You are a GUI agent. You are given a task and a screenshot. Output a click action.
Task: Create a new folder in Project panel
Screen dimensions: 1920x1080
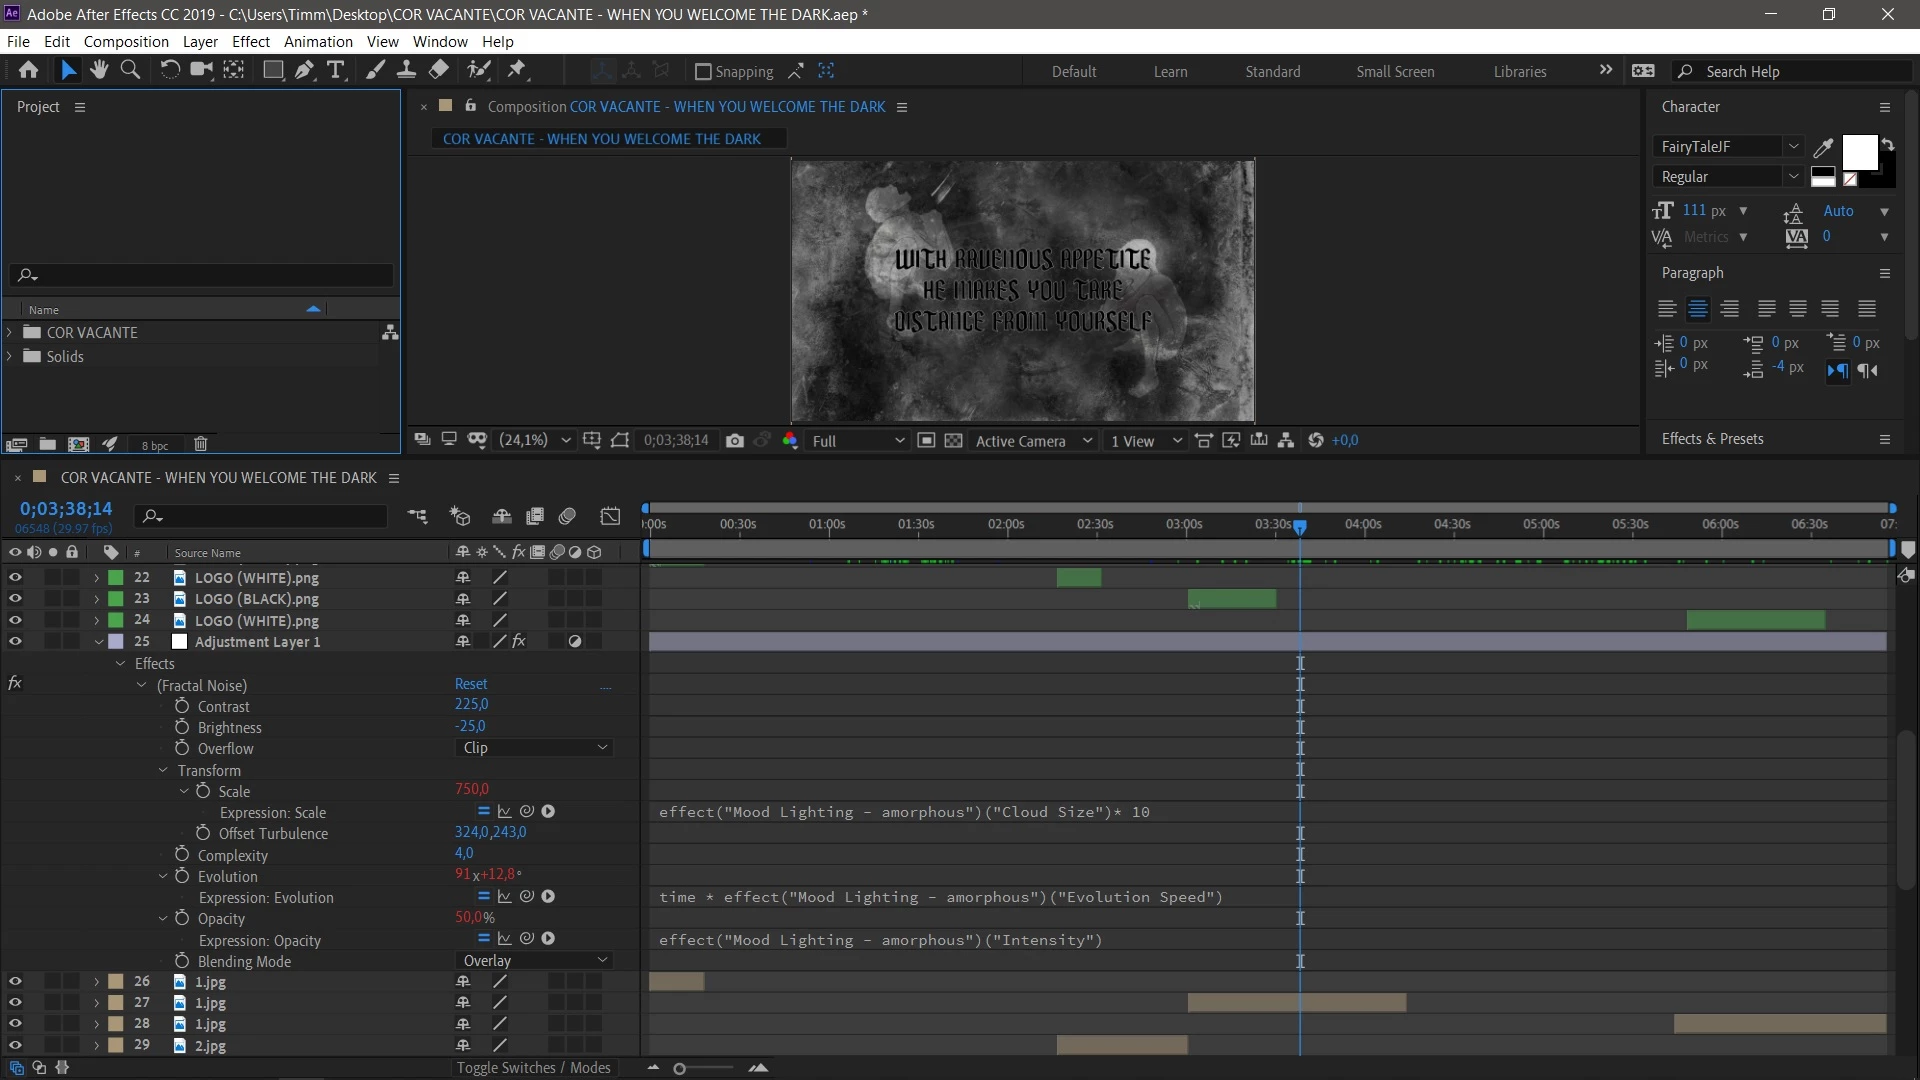coord(47,444)
